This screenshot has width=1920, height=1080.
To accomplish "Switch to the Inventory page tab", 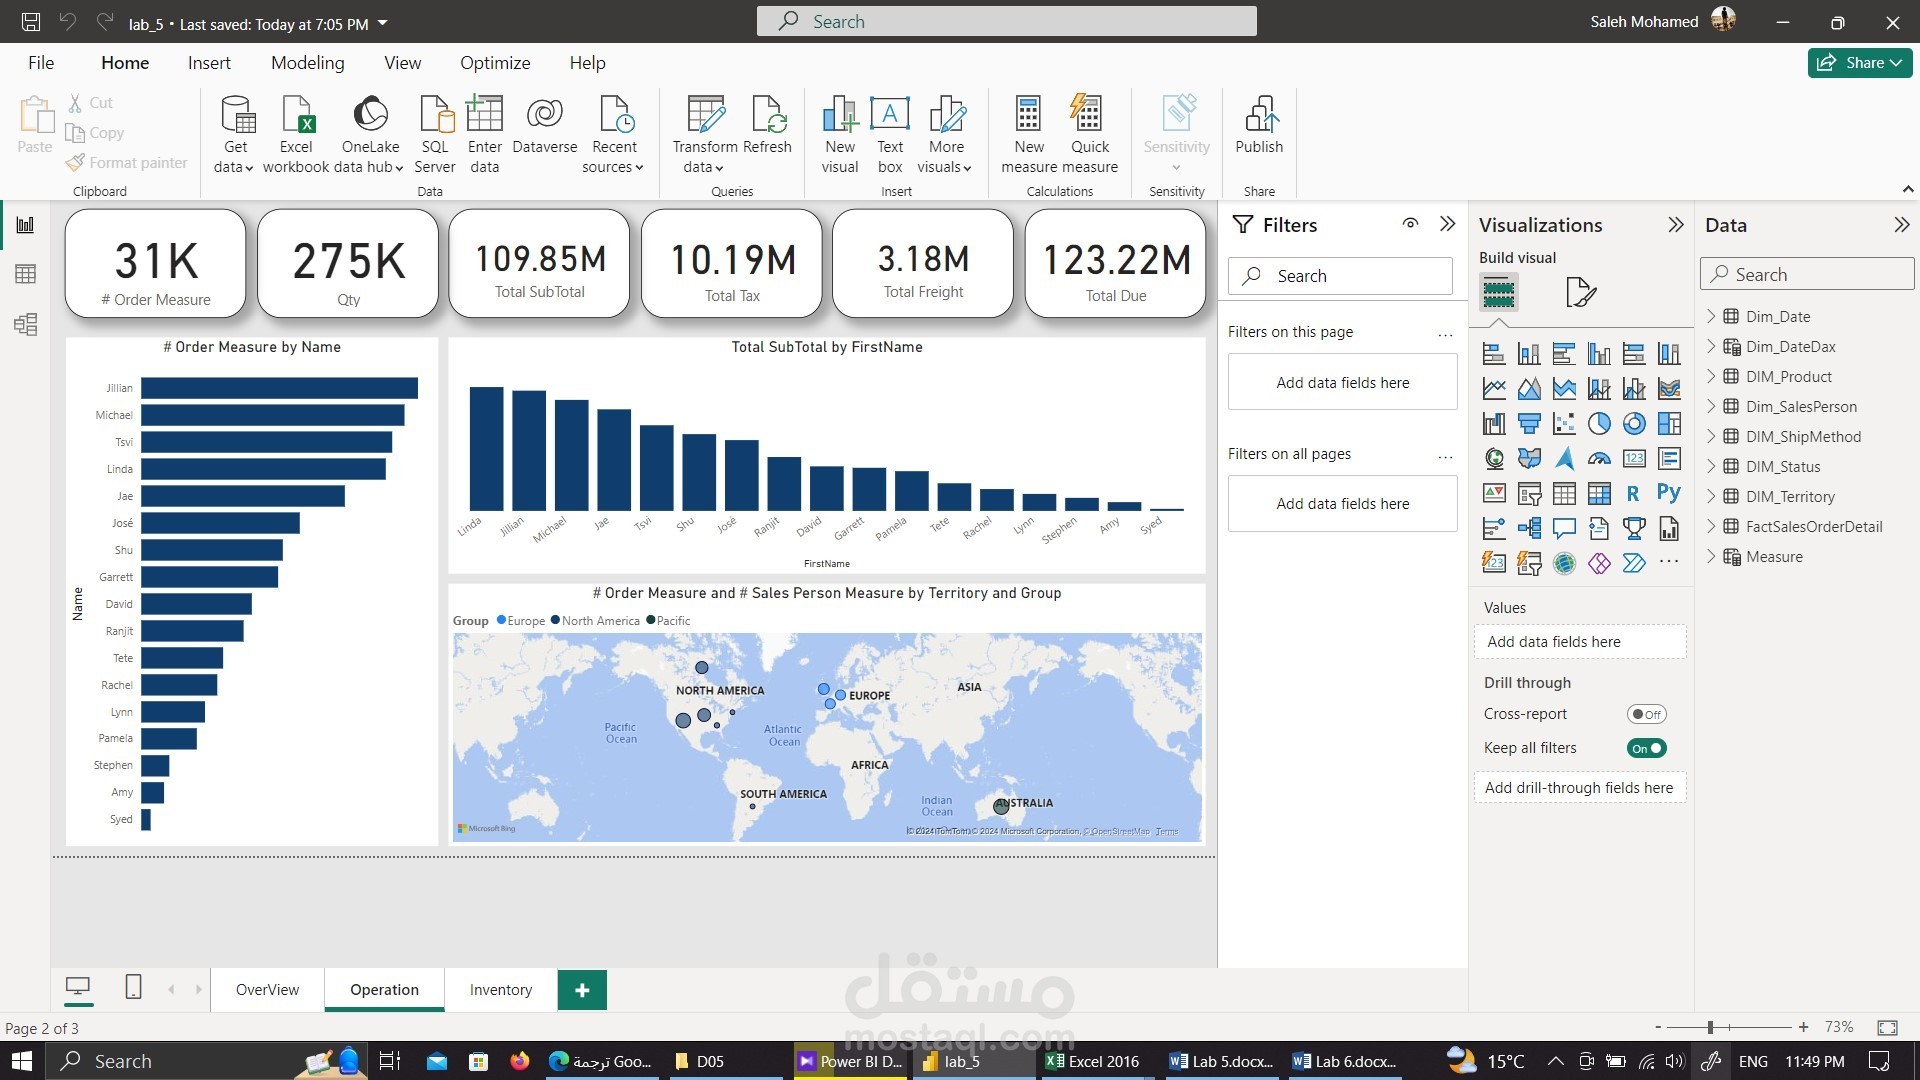I will [500, 989].
